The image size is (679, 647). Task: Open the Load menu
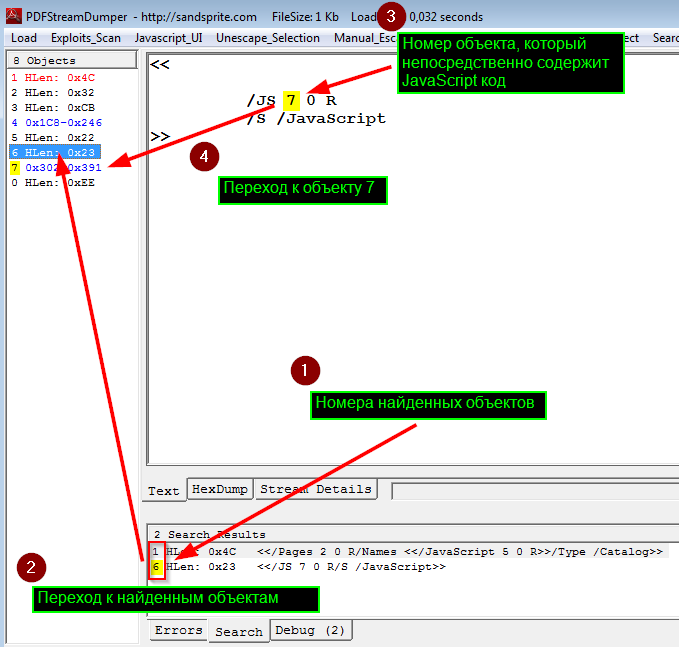(x=24, y=38)
